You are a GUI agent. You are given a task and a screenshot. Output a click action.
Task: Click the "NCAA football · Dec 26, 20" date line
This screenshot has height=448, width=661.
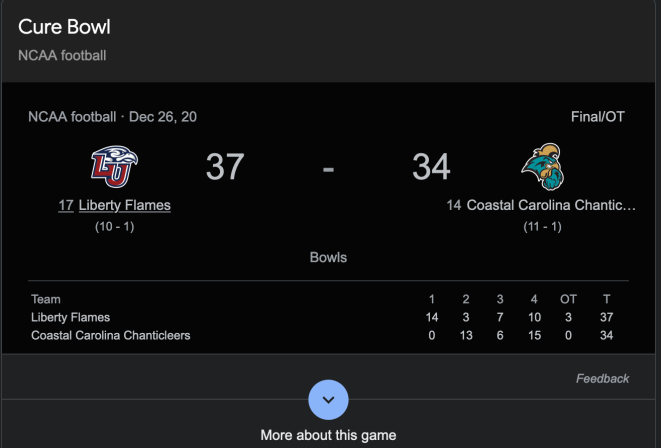113,117
